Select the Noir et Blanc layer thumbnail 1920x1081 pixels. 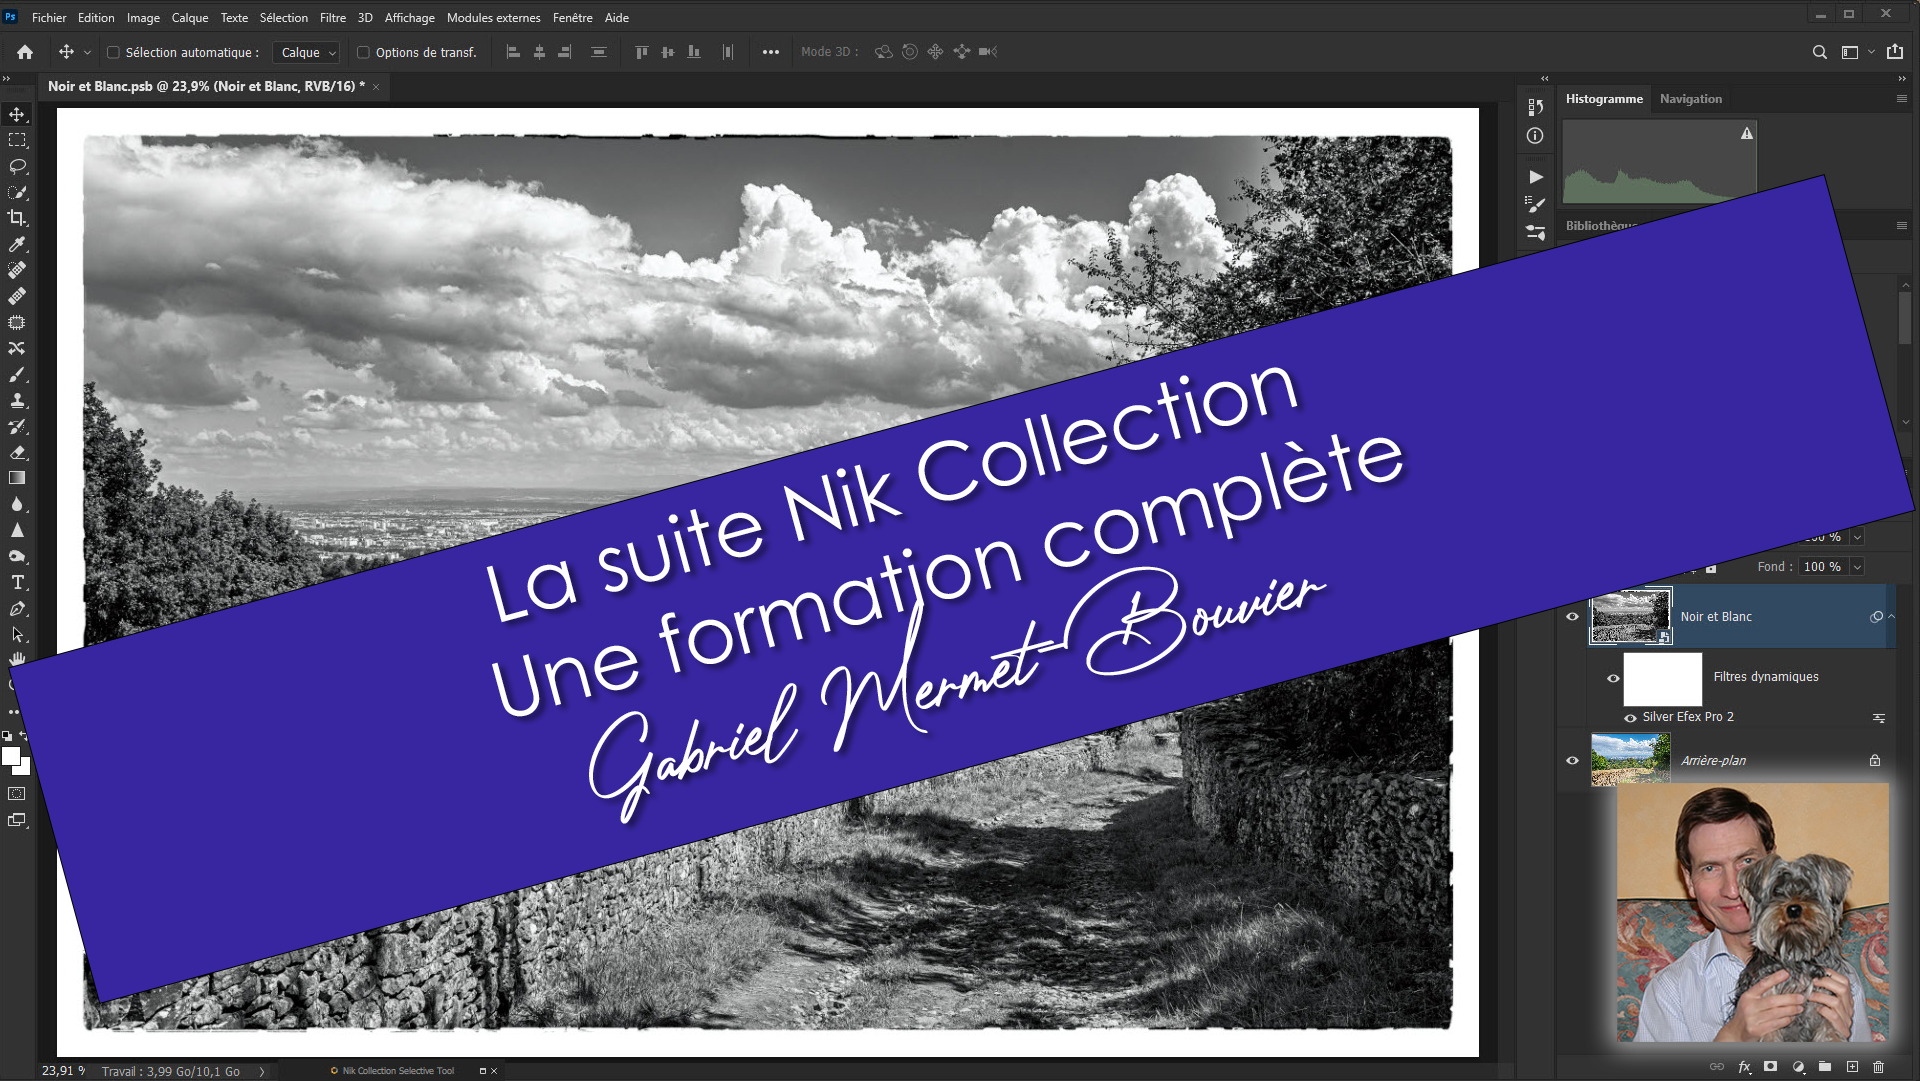tap(1630, 616)
